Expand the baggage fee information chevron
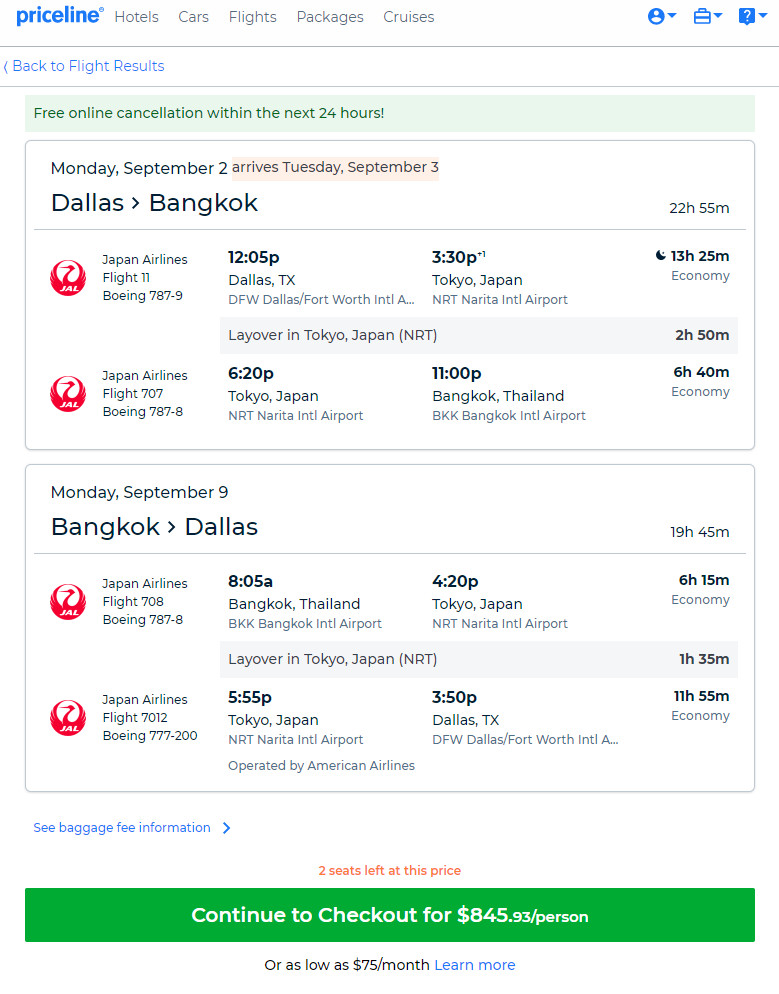Image resolution: width=779 pixels, height=994 pixels. (226, 828)
